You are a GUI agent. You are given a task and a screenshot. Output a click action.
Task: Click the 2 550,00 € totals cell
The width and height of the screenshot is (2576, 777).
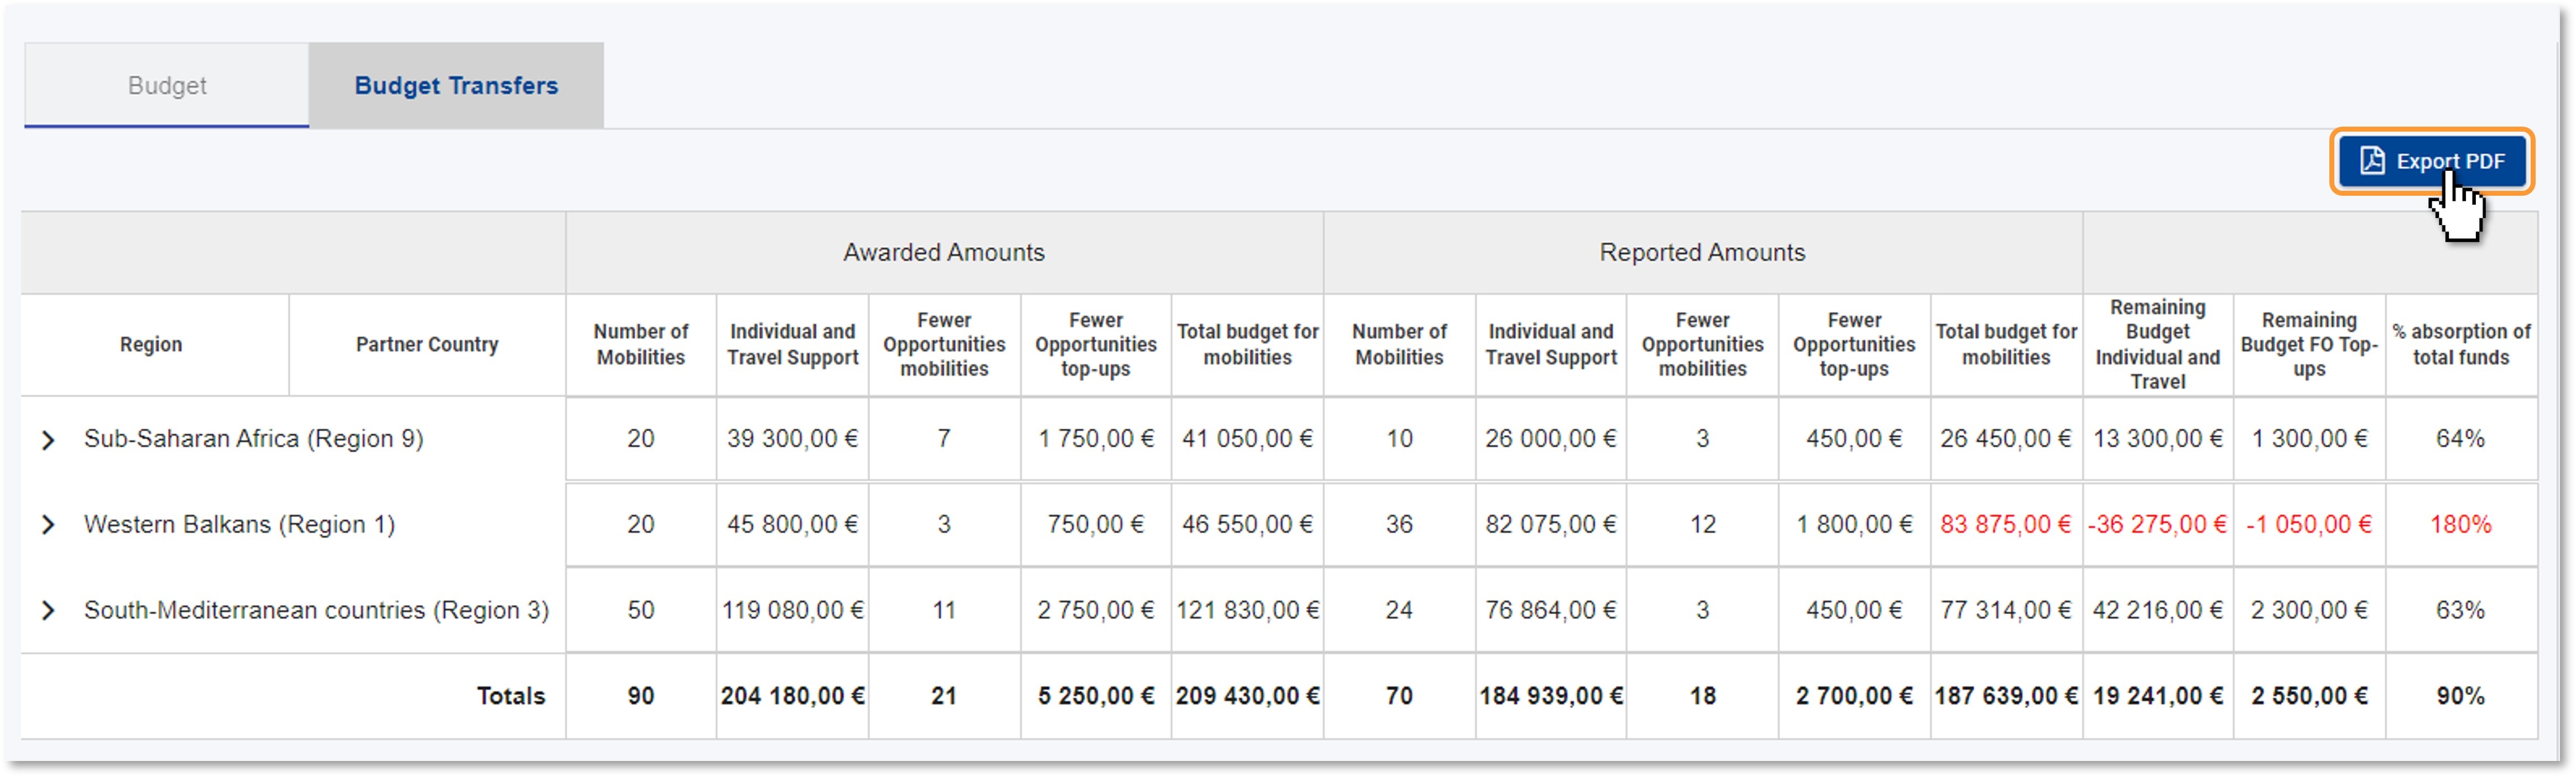click(2309, 697)
